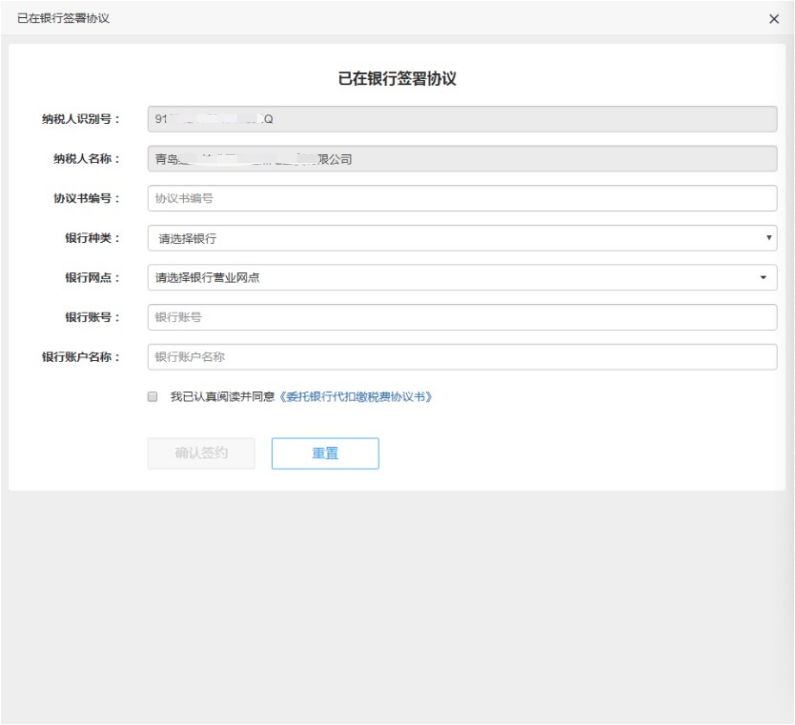Click the 协议书编号 input field
The image size is (795, 725).
coord(461,198)
